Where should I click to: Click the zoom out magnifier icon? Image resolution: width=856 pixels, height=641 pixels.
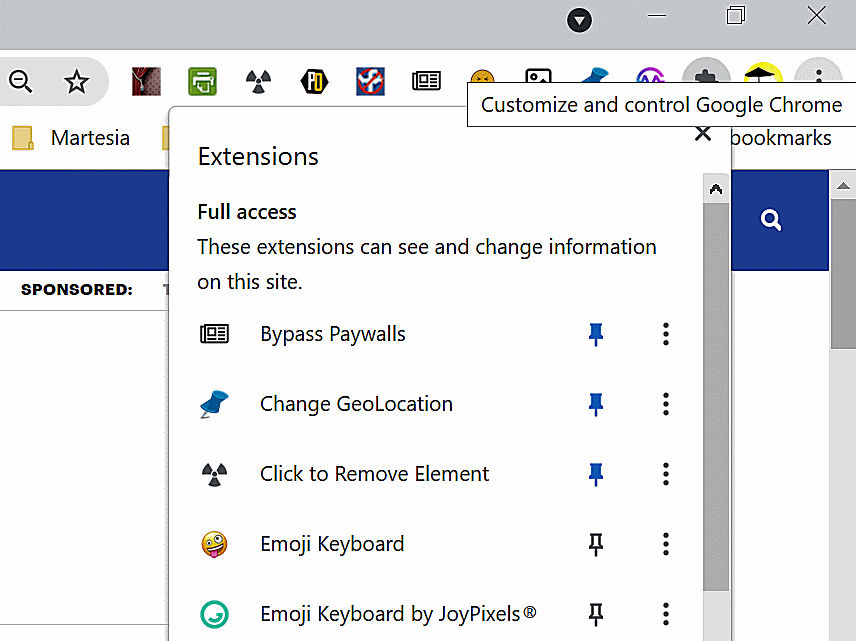tap(21, 82)
